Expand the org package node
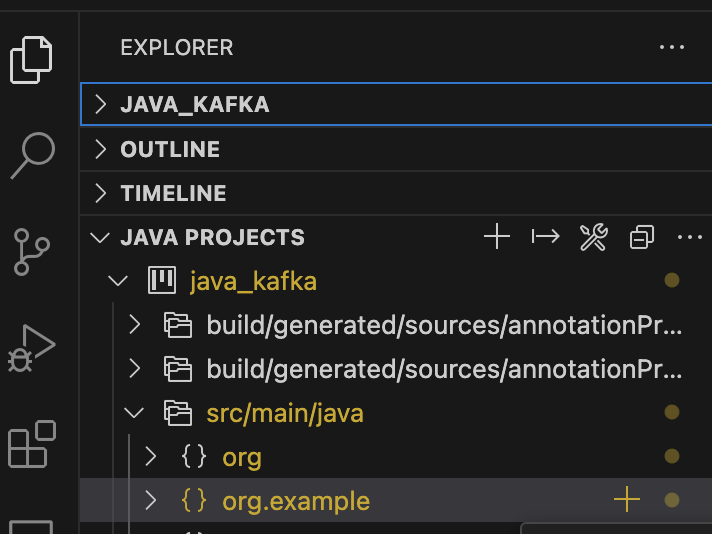This screenshot has height=534, width=712. point(151,457)
